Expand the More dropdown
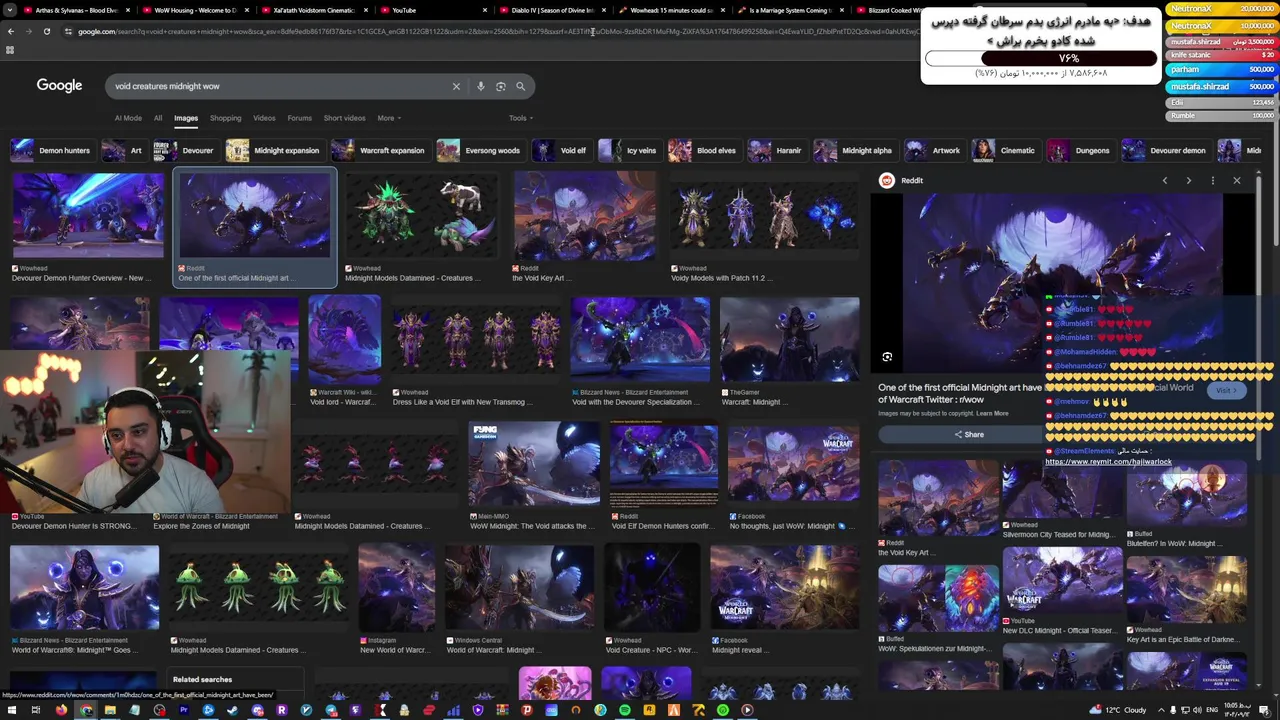Screen dimensions: 1280x720 tap(389, 118)
